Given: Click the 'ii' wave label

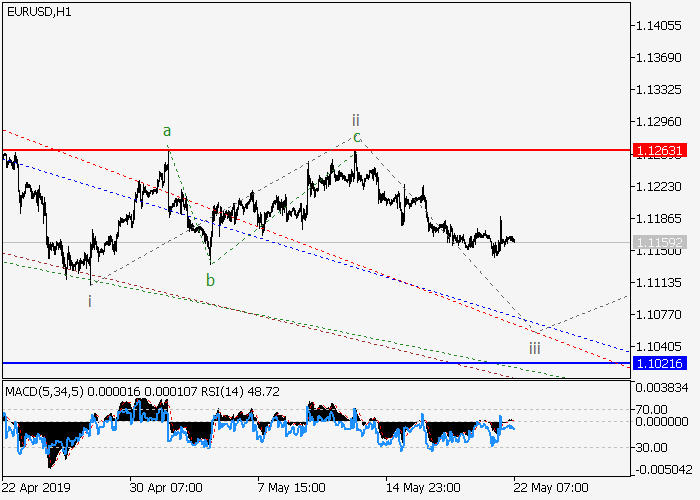Looking at the screenshot, I should tap(355, 118).
